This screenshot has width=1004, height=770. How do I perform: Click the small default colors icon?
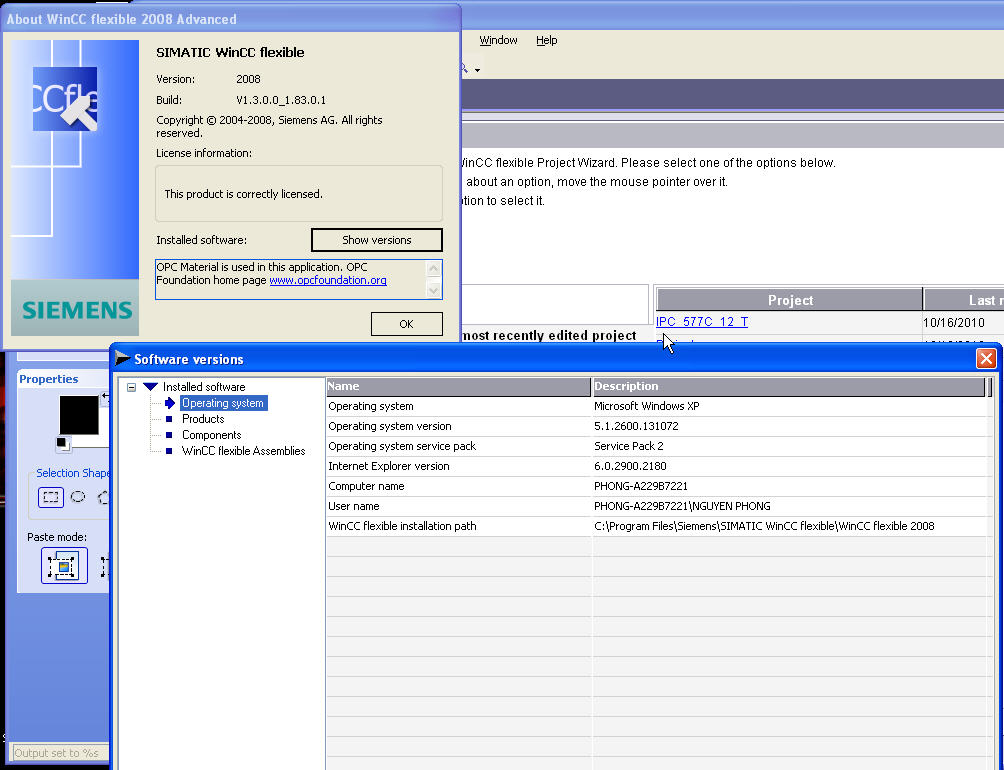point(62,443)
